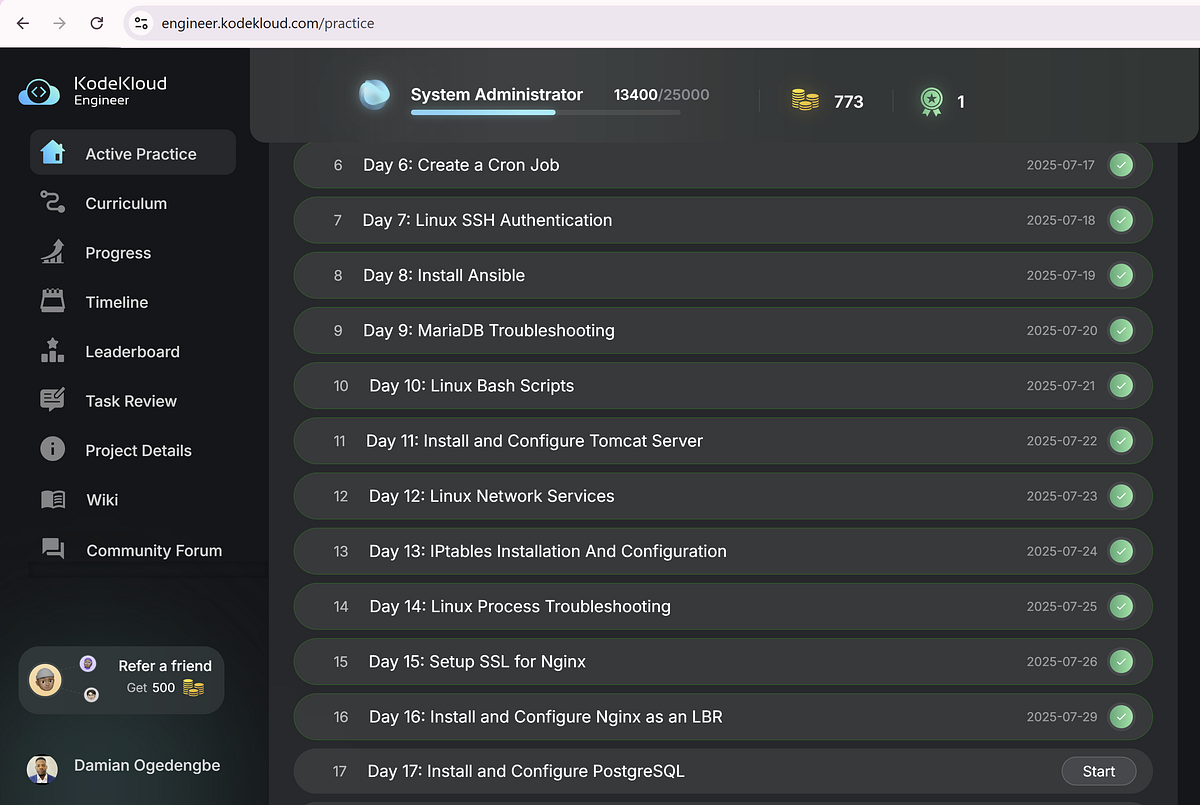Click the checkmark for Day 12 Linux Network Services
Screen dimensions: 1200x805
click(x=1121, y=495)
